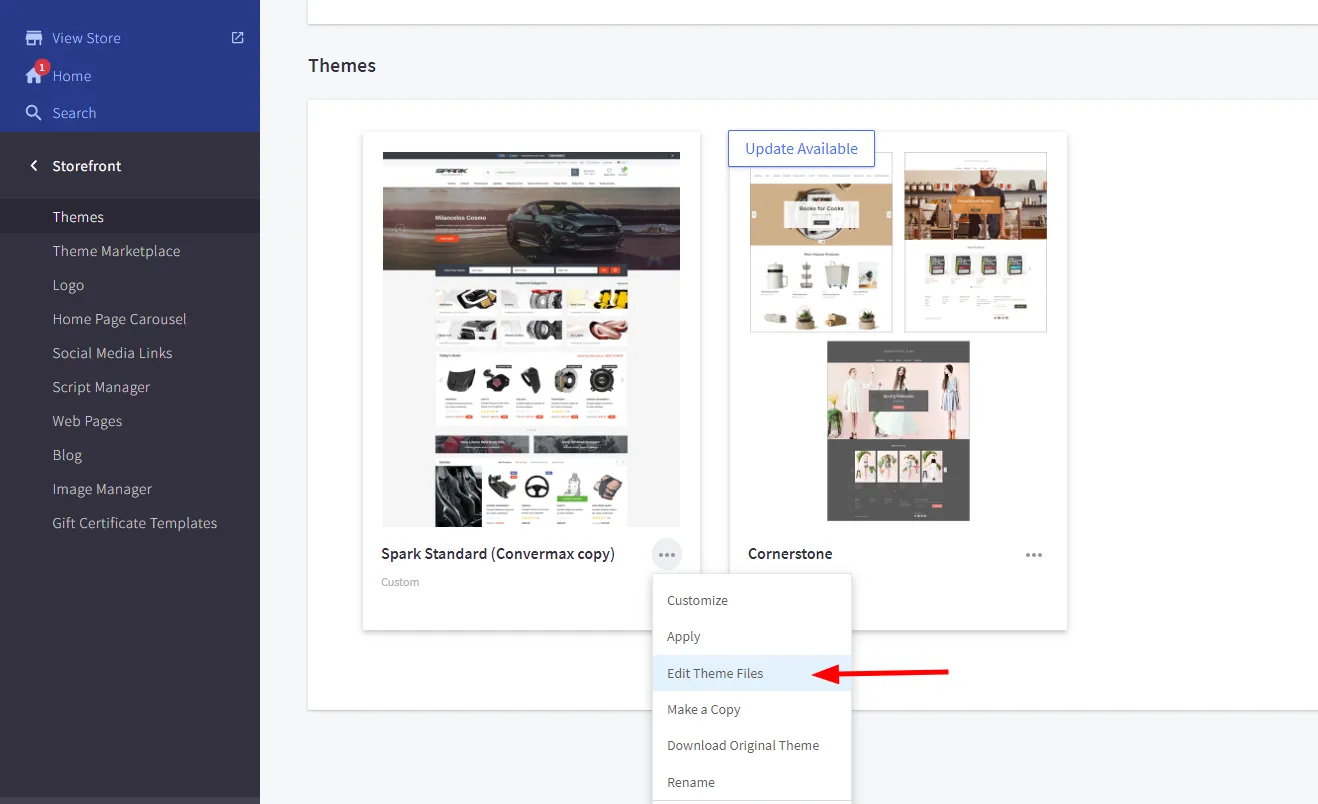Screen dimensions: 1318x804
Task: Open Gift Certificate Templates page
Action: click(134, 523)
